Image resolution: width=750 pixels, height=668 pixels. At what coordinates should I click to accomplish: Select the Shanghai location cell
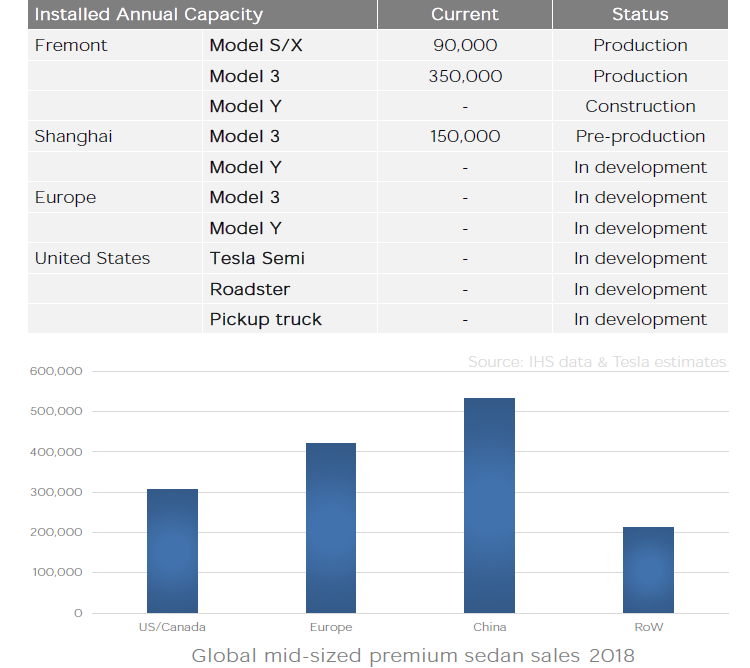coord(73,137)
